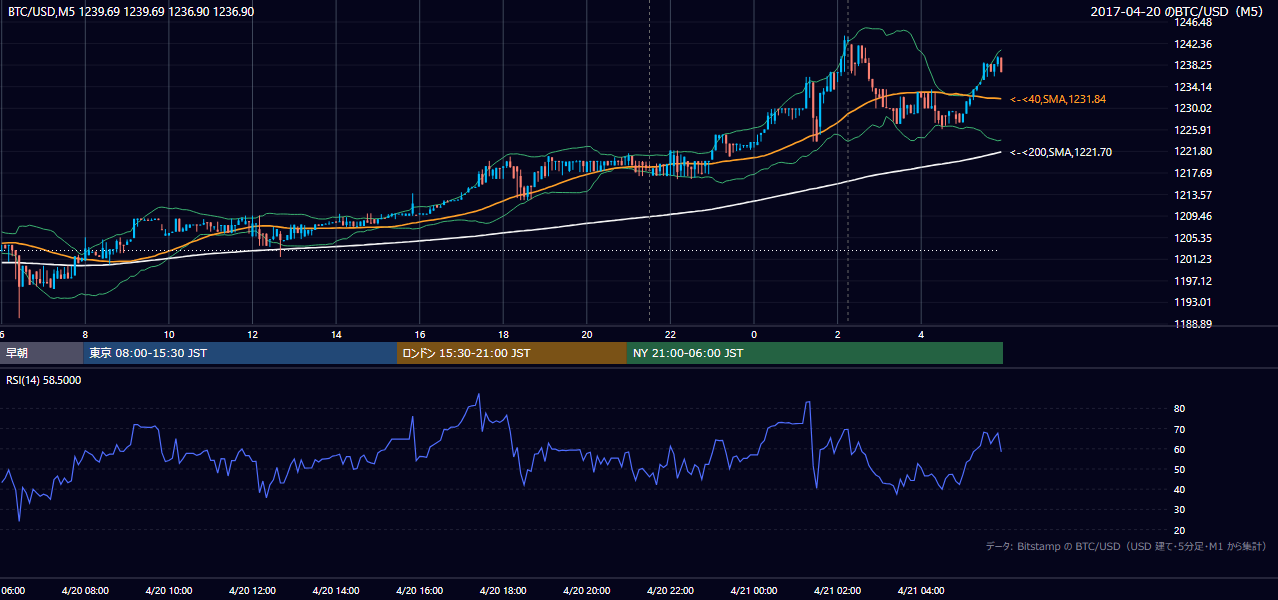Click the 4/21 04:00 date label
The width and height of the screenshot is (1278, 600).
coord(921,590)
